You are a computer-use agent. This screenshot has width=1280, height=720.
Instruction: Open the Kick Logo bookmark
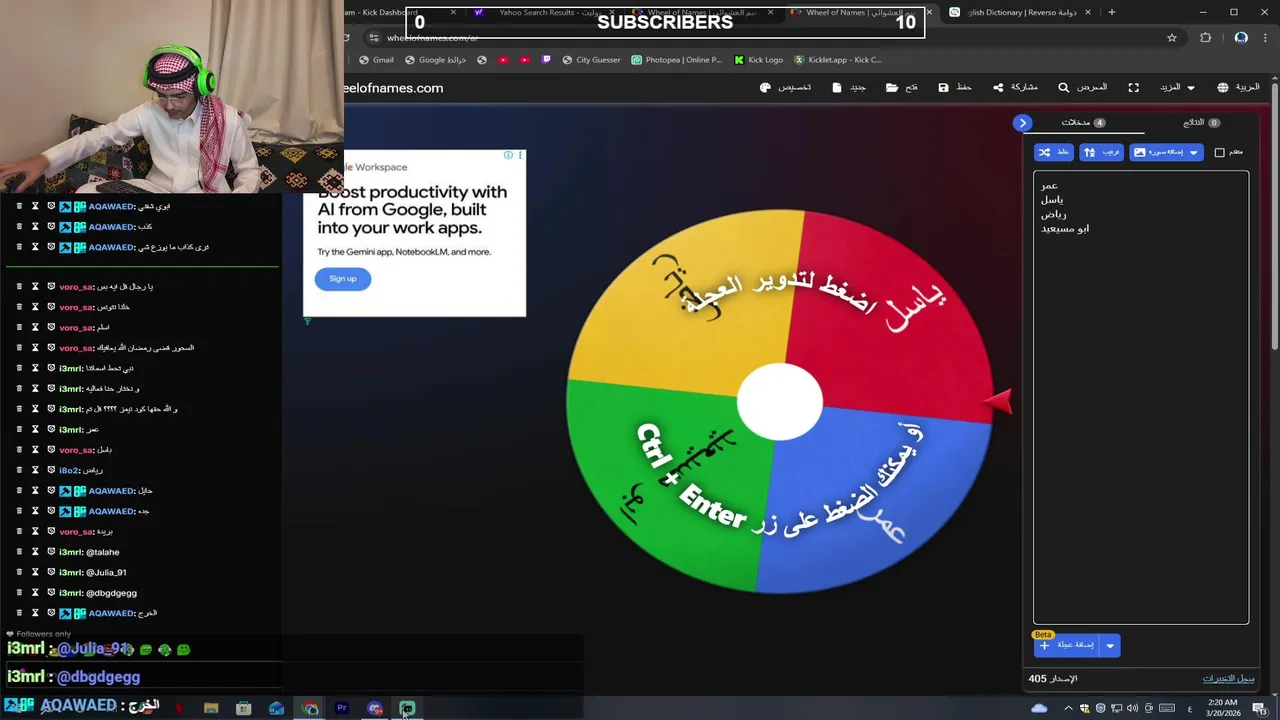click(x=758, y=60)
